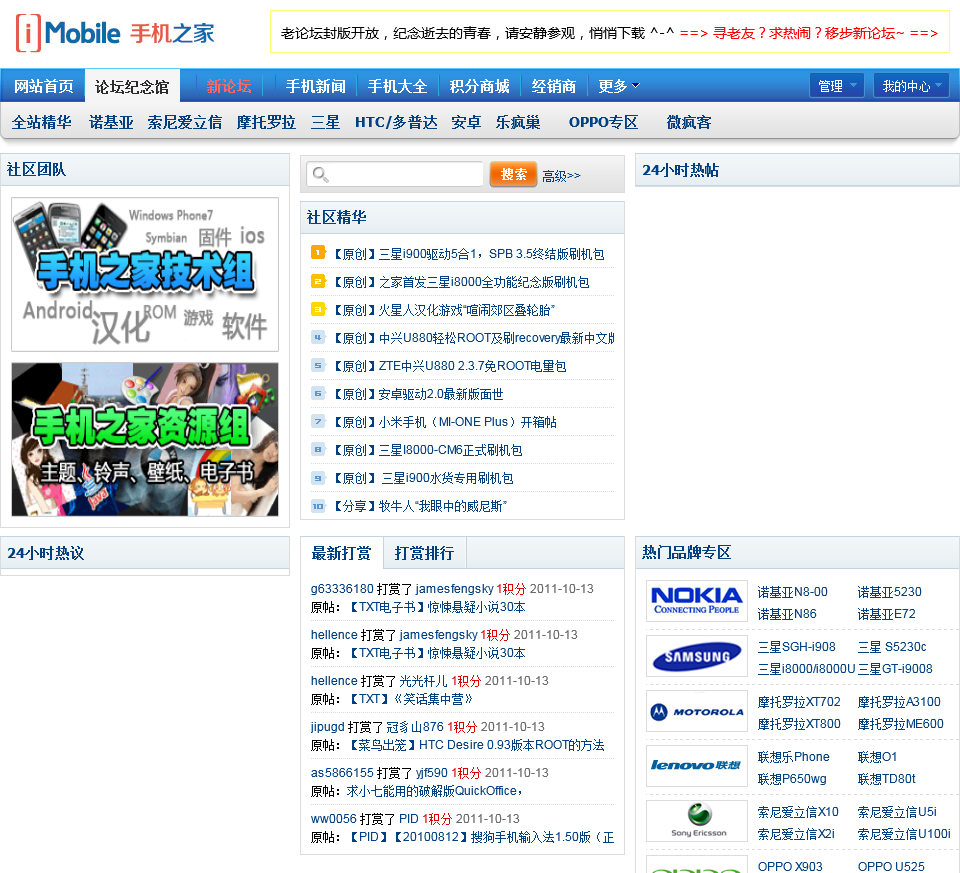
Task: Open the Nokia brand logo
Action: click(x=697, y=601)
